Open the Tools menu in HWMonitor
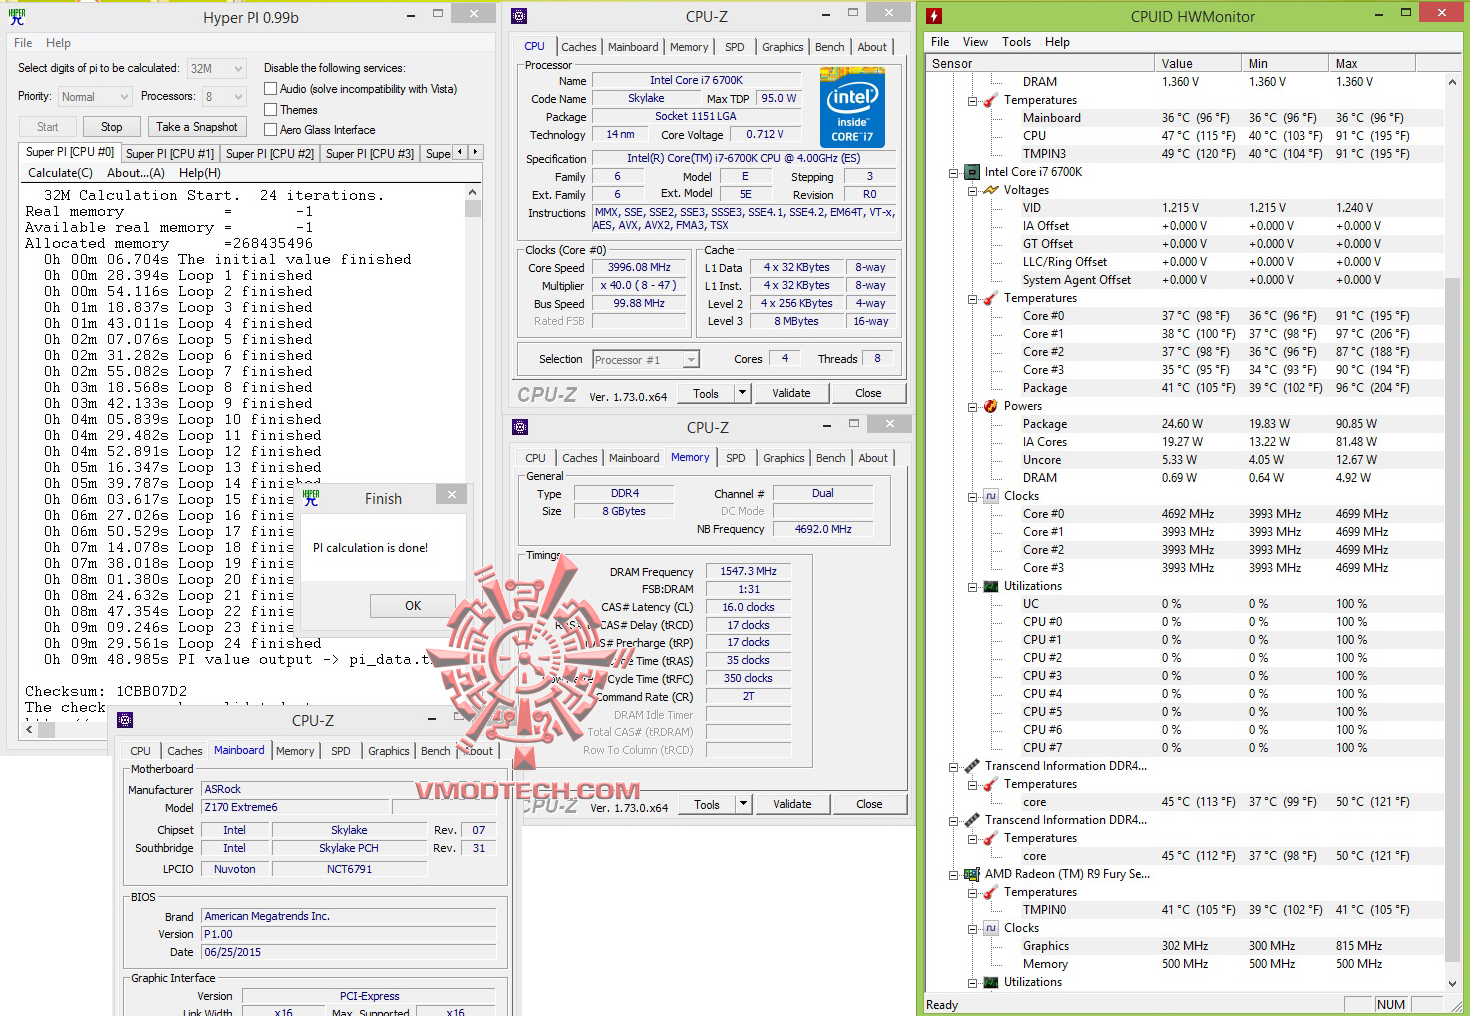The width and height of the screenshot is (1470, 1016). tap(1016, 42)
